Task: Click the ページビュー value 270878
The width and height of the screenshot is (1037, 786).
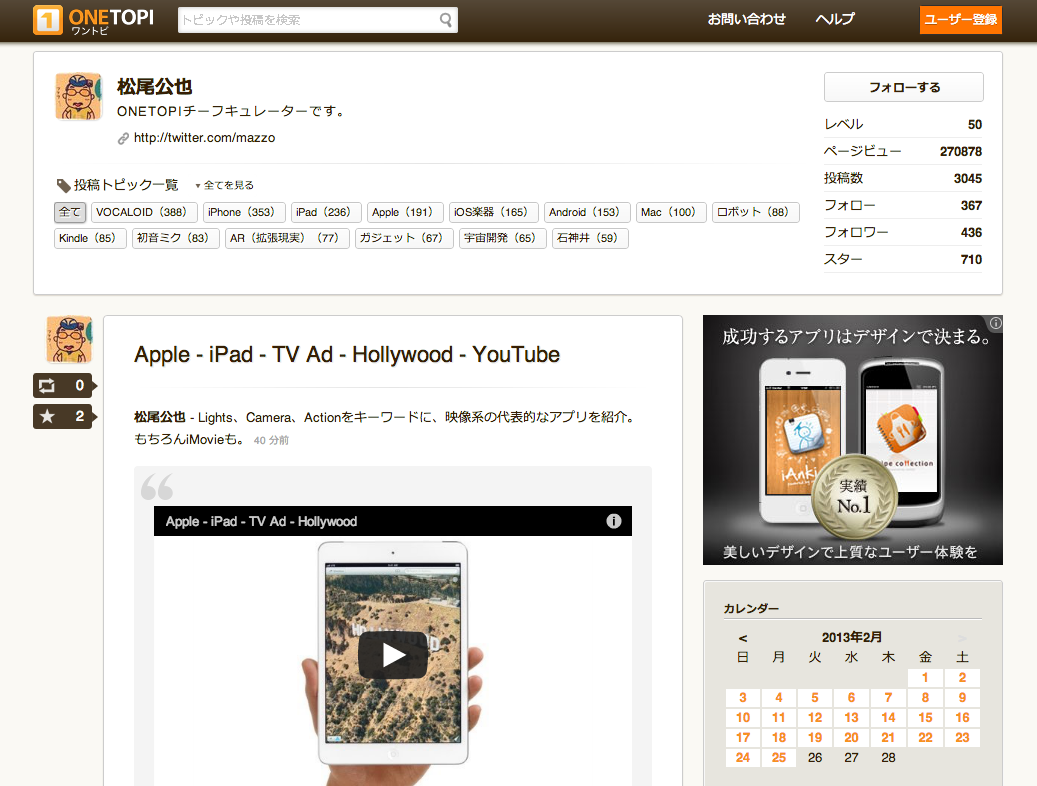Action: (961, 152)
